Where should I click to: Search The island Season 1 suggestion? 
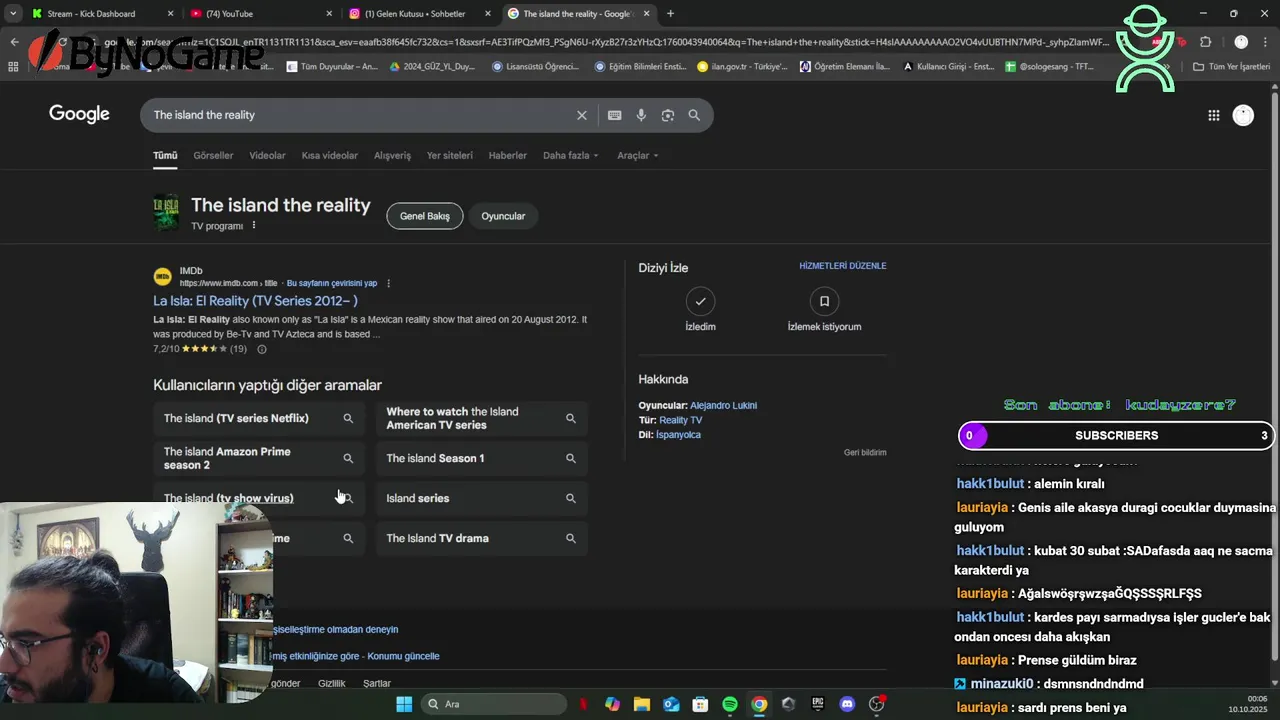[482, 458]
